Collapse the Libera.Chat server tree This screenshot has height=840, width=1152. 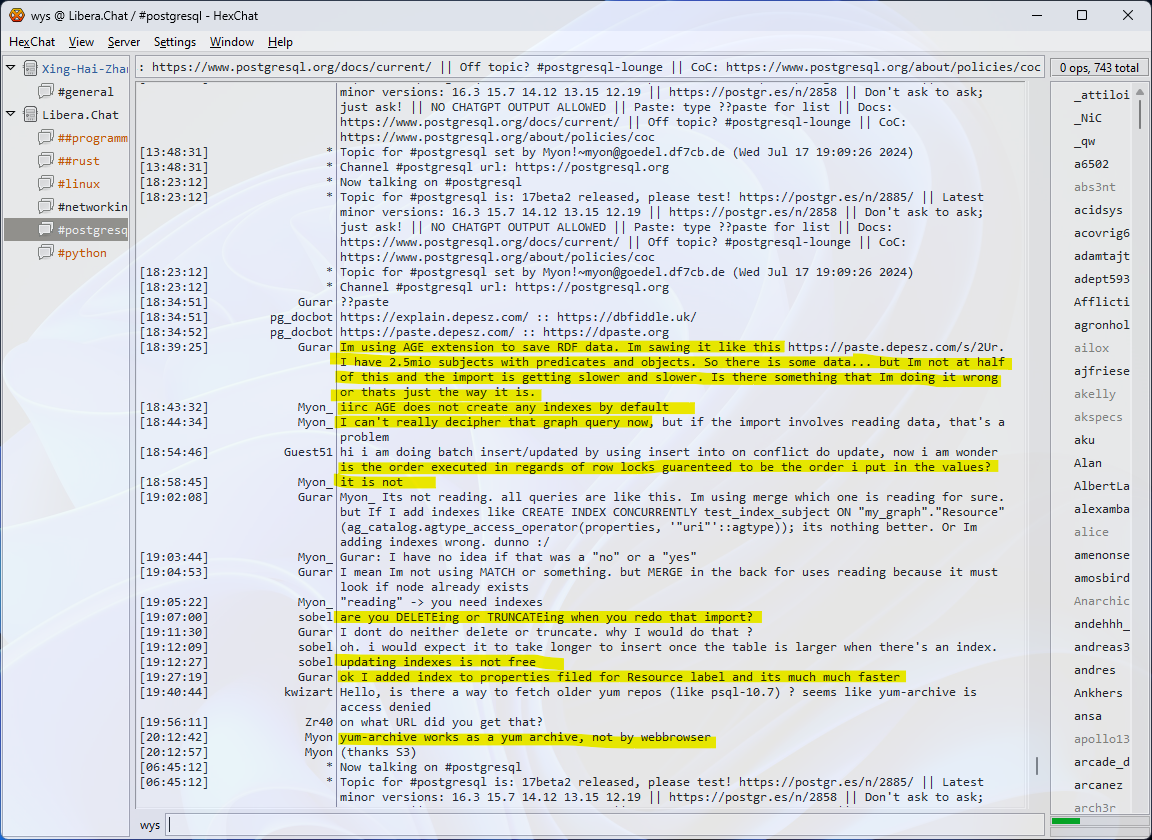tap(11, 114)
